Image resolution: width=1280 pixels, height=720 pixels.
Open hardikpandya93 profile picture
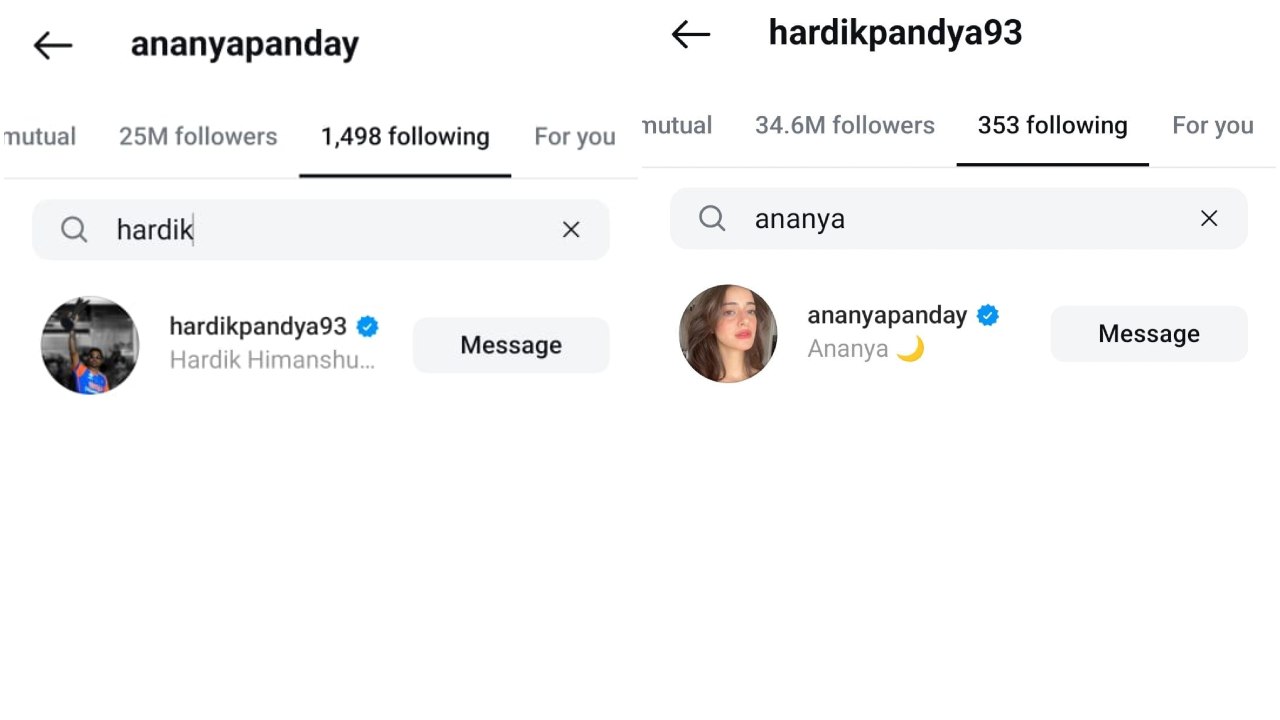coord(90,345)
